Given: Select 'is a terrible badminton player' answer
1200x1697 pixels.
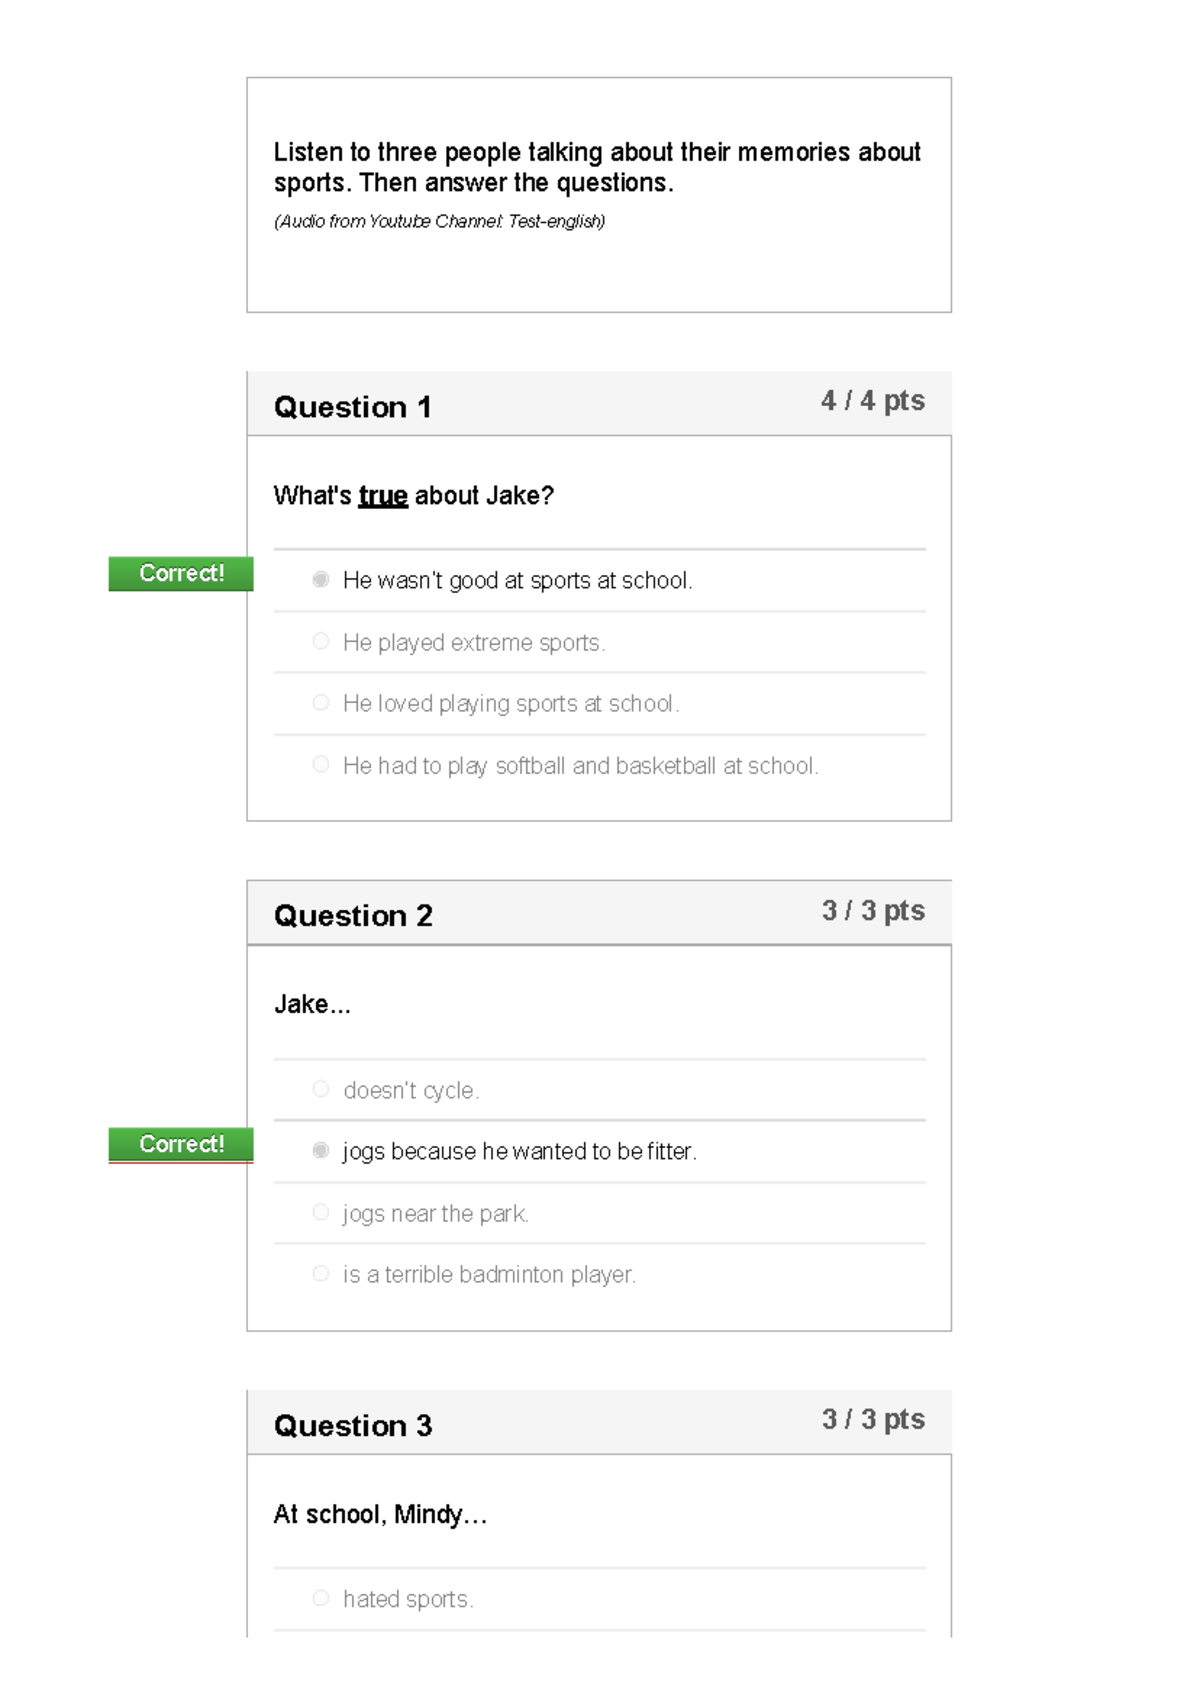Looking at the screenshot, I should tap(320, 1272).
